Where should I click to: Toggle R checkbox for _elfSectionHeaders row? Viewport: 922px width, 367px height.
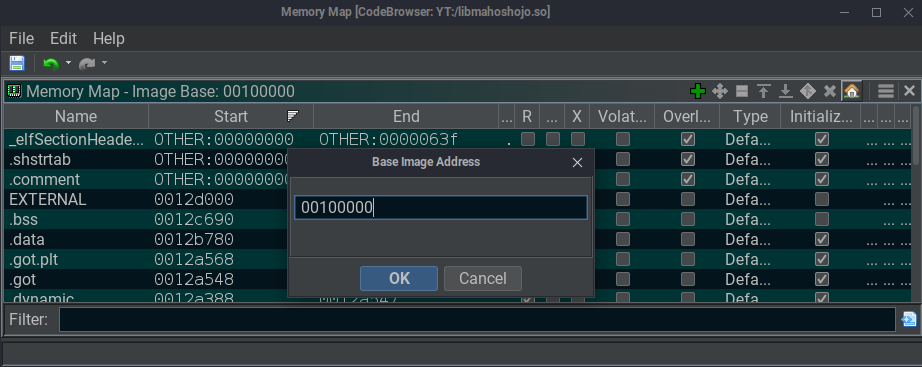tap(527, 139)
